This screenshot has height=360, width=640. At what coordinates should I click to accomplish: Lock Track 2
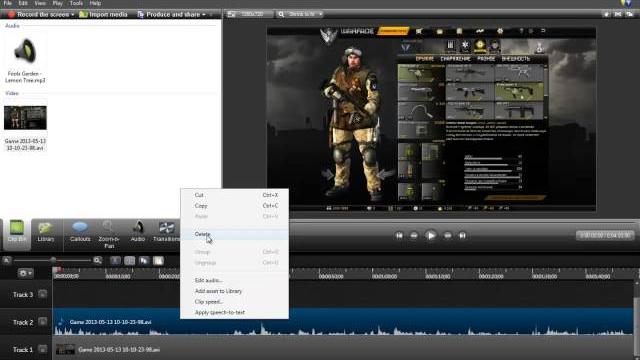(42, 322)
